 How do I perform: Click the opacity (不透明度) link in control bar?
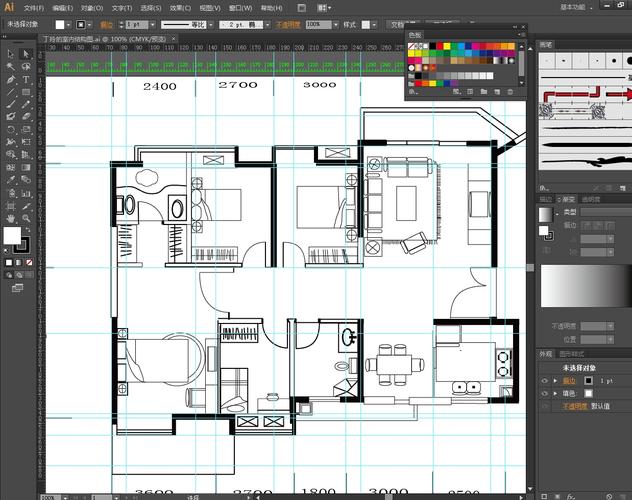tap(288, 25)
